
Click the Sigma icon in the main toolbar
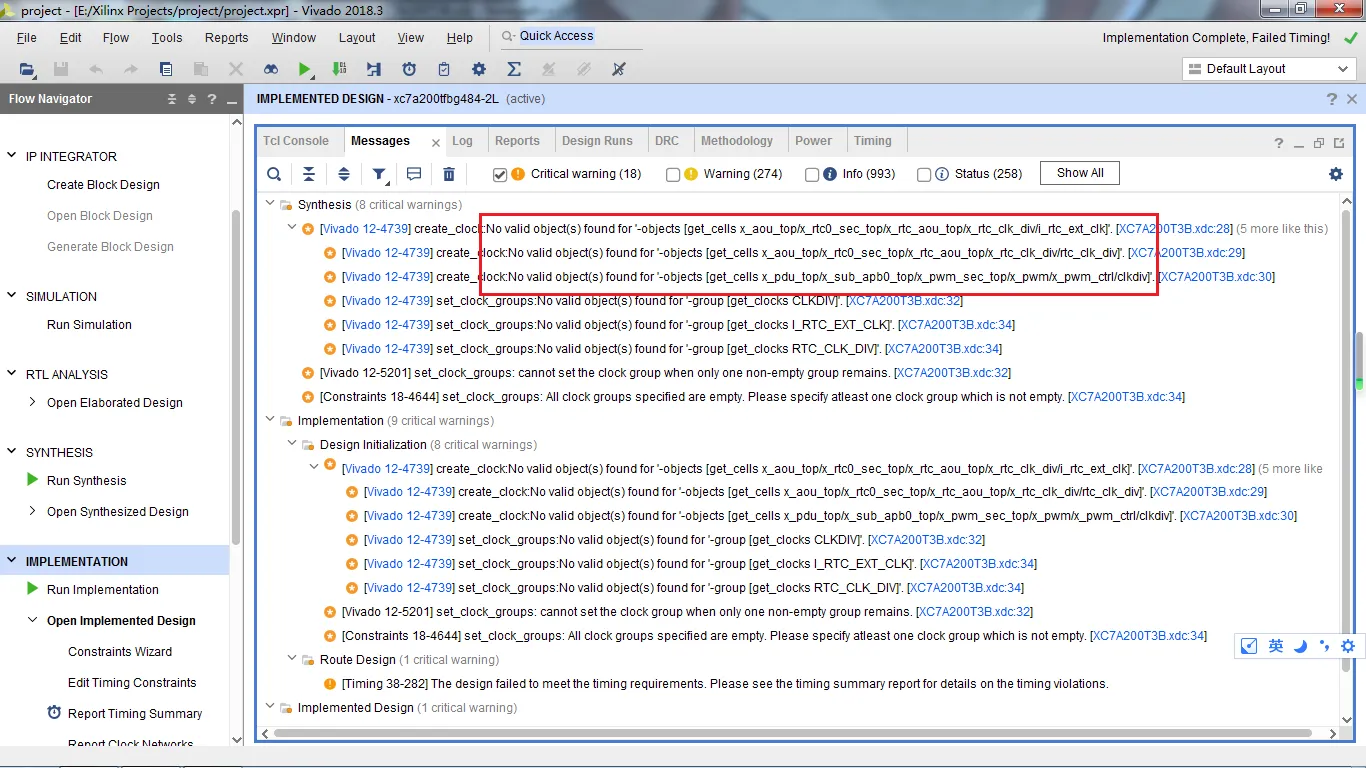pyautogui.click(x=514, y=69)
